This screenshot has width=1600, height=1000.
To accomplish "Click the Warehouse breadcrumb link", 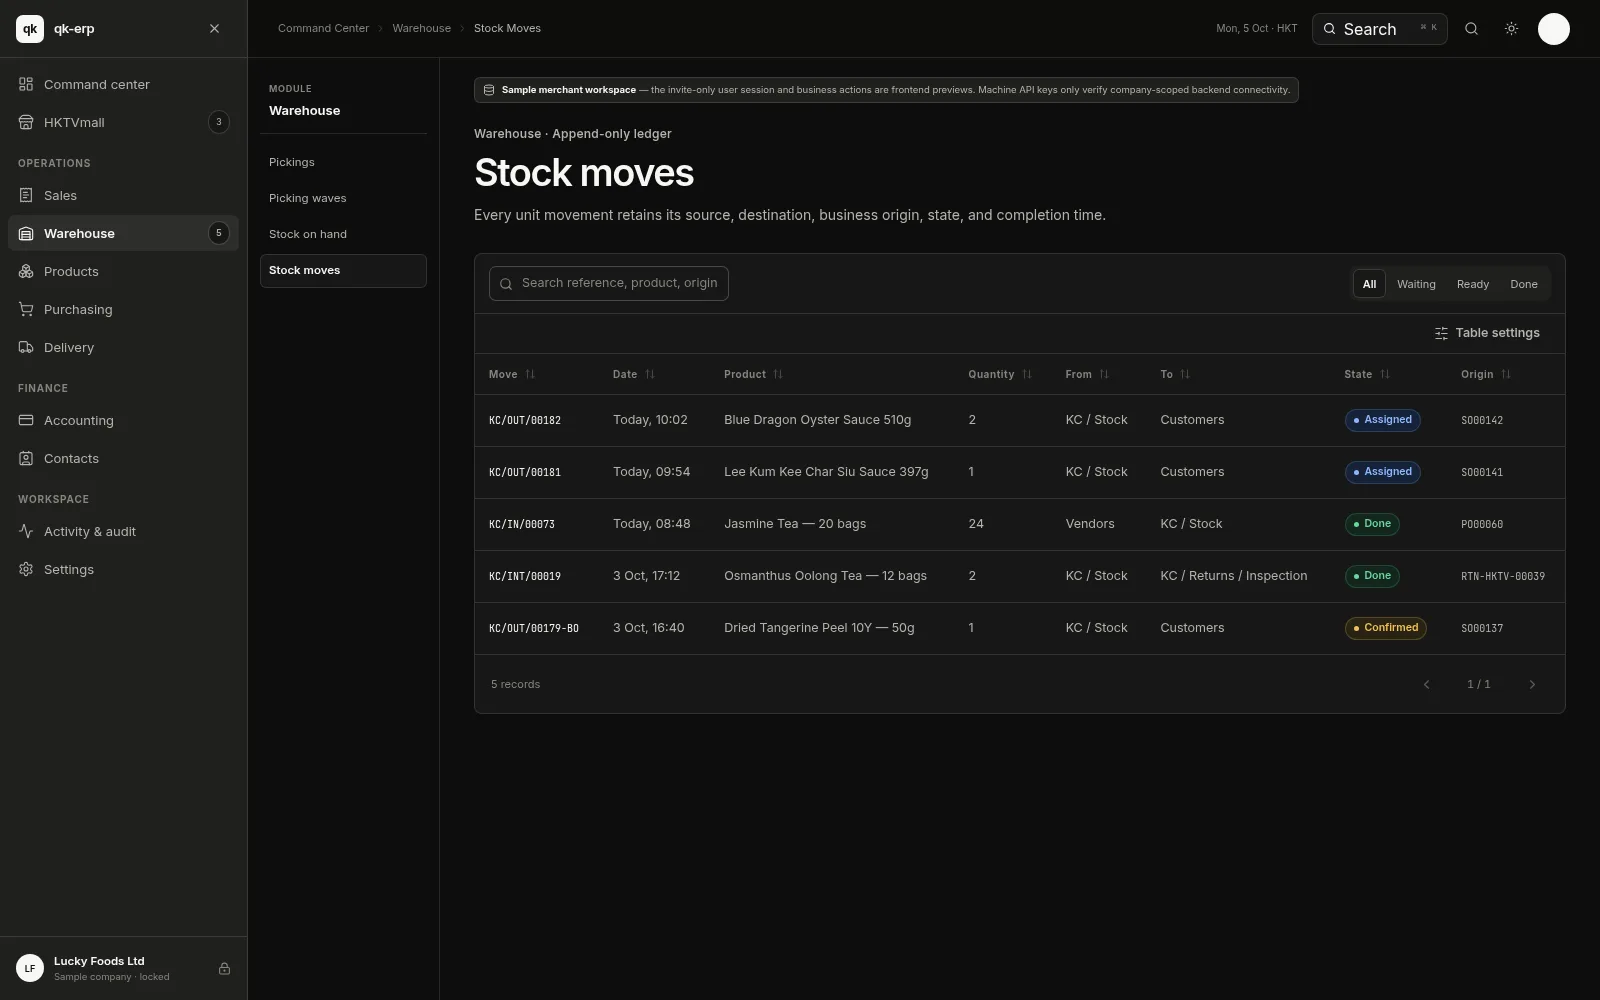I will coord(421,28).
